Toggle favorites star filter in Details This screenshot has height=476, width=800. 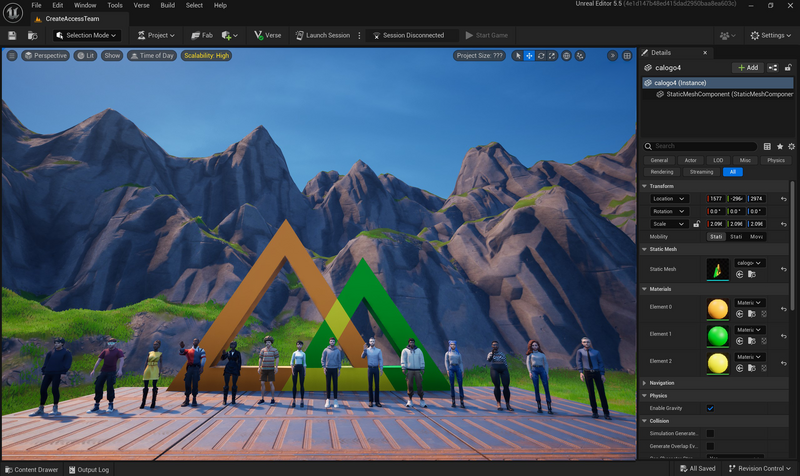pos(780,146)
